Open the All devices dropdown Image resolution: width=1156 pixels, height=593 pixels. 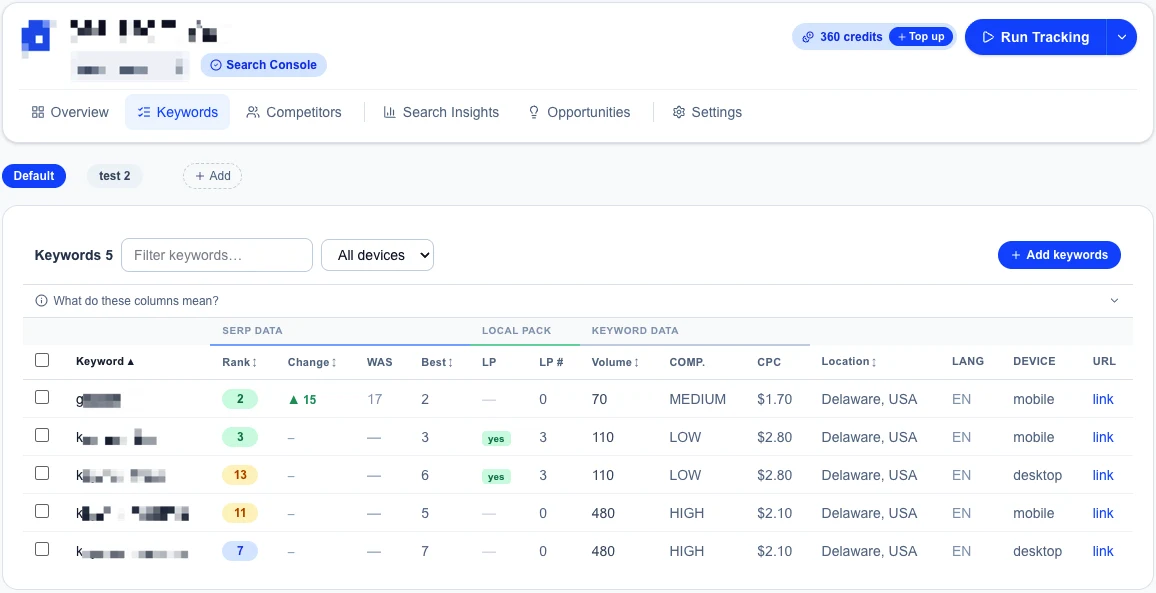pos(377,255)
